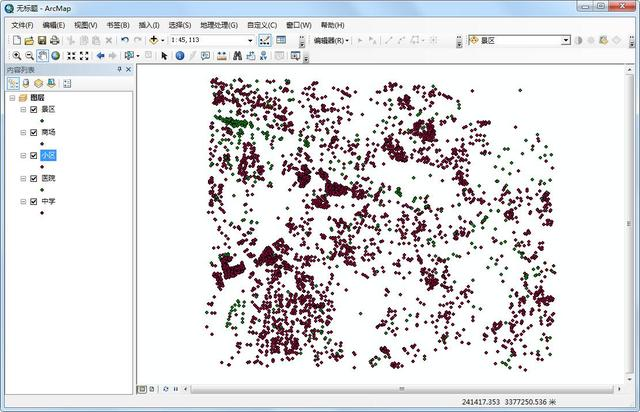Open the HTML Popup tool
Viewport: 640px width, 412px height.
(x=205, y=56)
